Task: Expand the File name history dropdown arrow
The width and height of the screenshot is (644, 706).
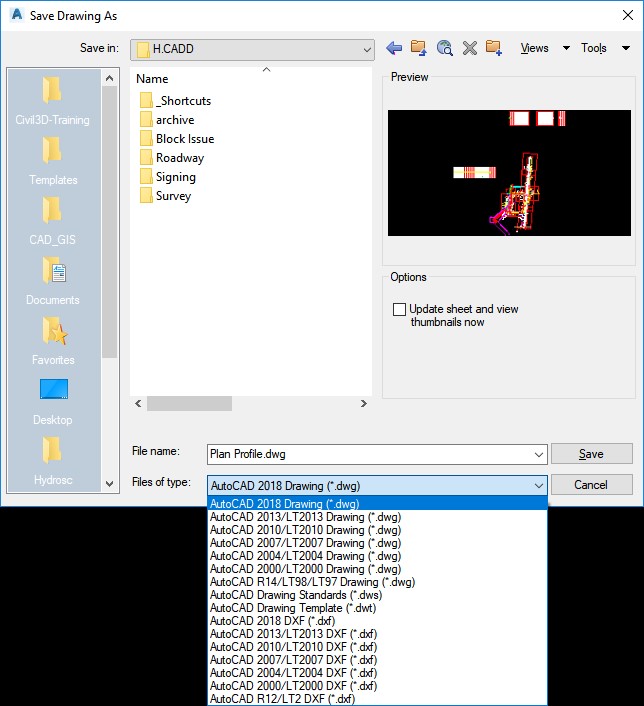Action: coord(539,454)
